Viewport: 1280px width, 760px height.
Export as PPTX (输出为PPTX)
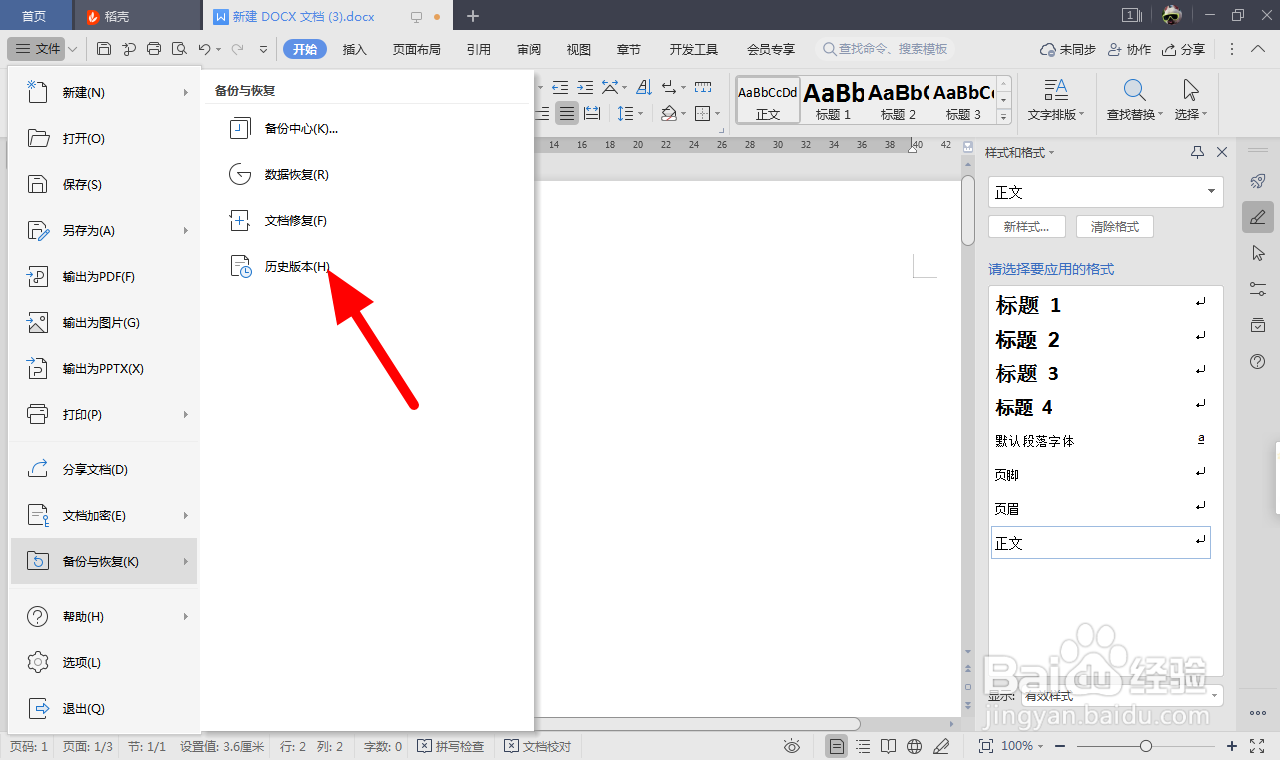104,369
